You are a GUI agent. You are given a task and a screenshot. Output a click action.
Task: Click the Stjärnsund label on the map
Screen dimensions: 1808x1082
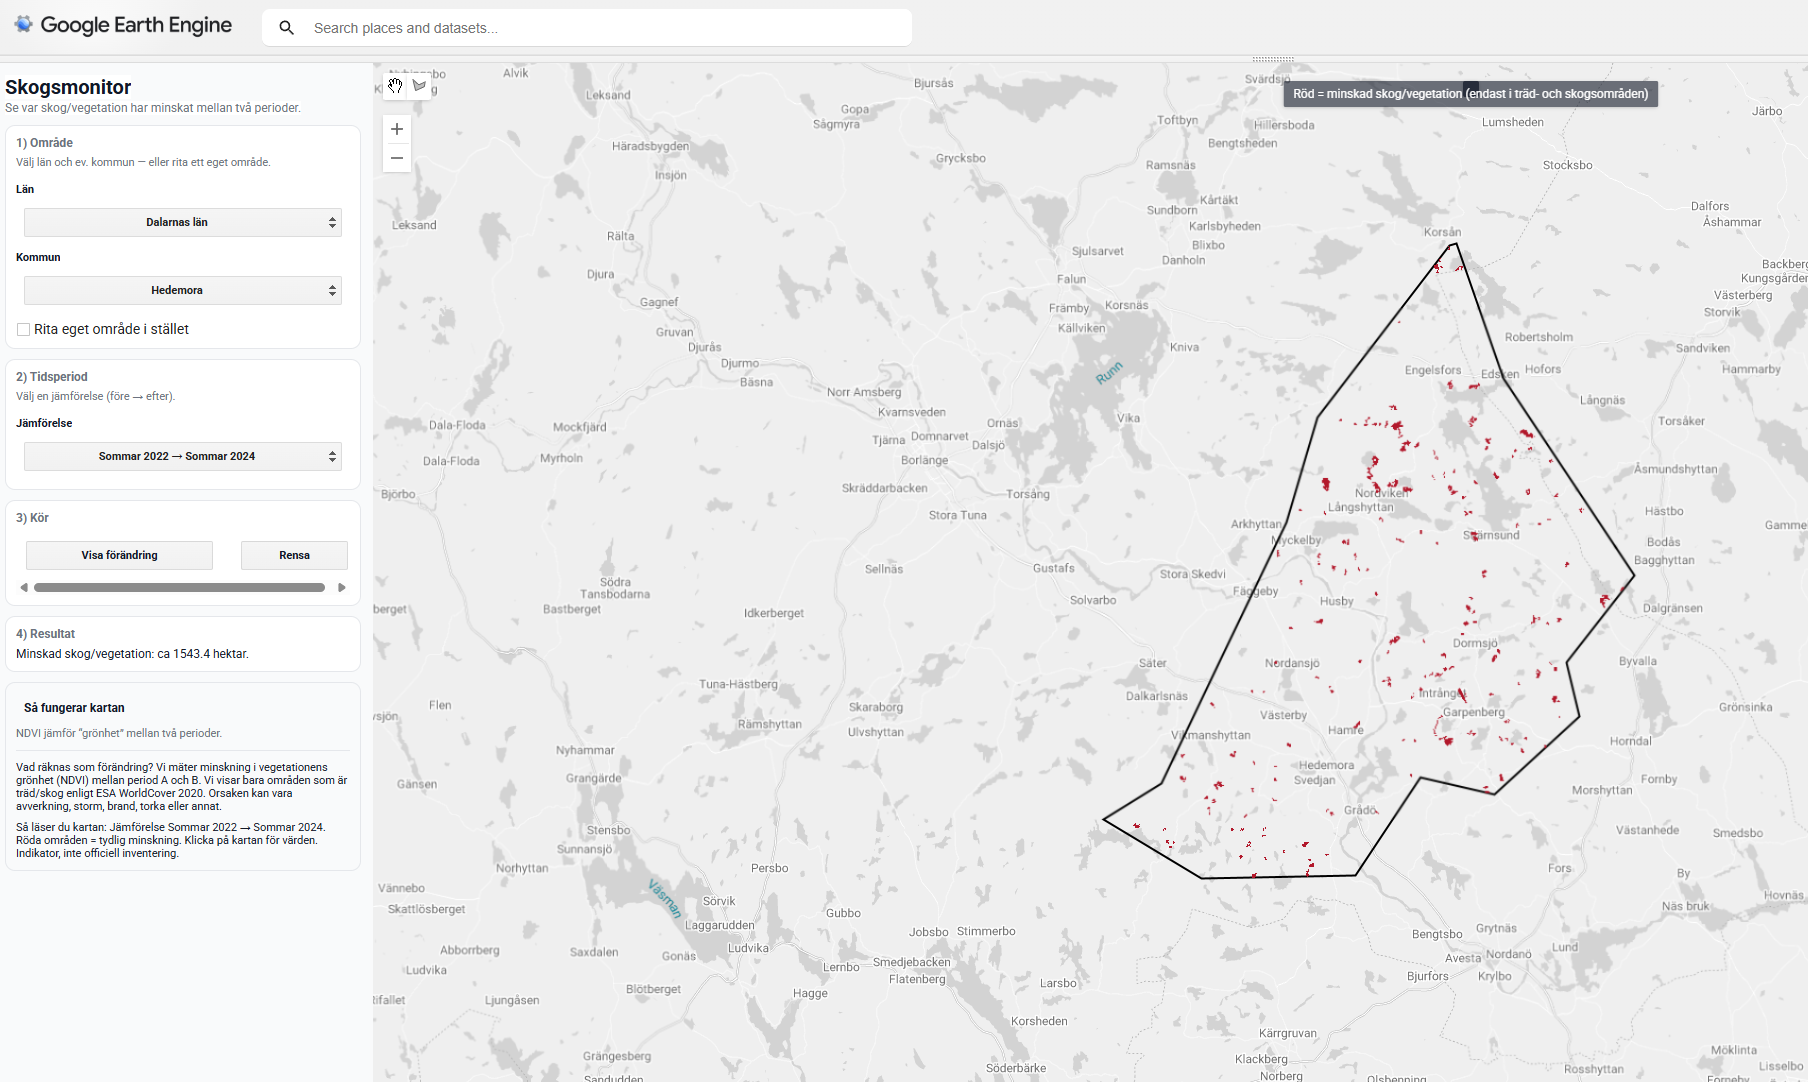pos(1491,535)
